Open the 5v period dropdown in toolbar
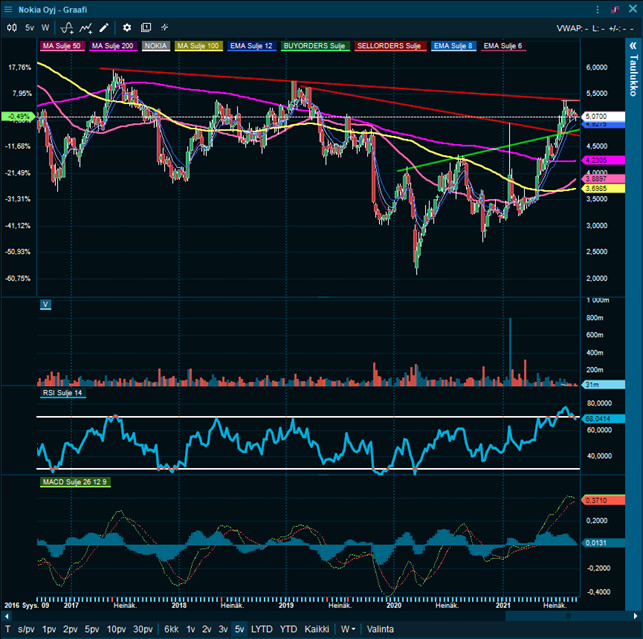643x639 pixels. [30, 27]
